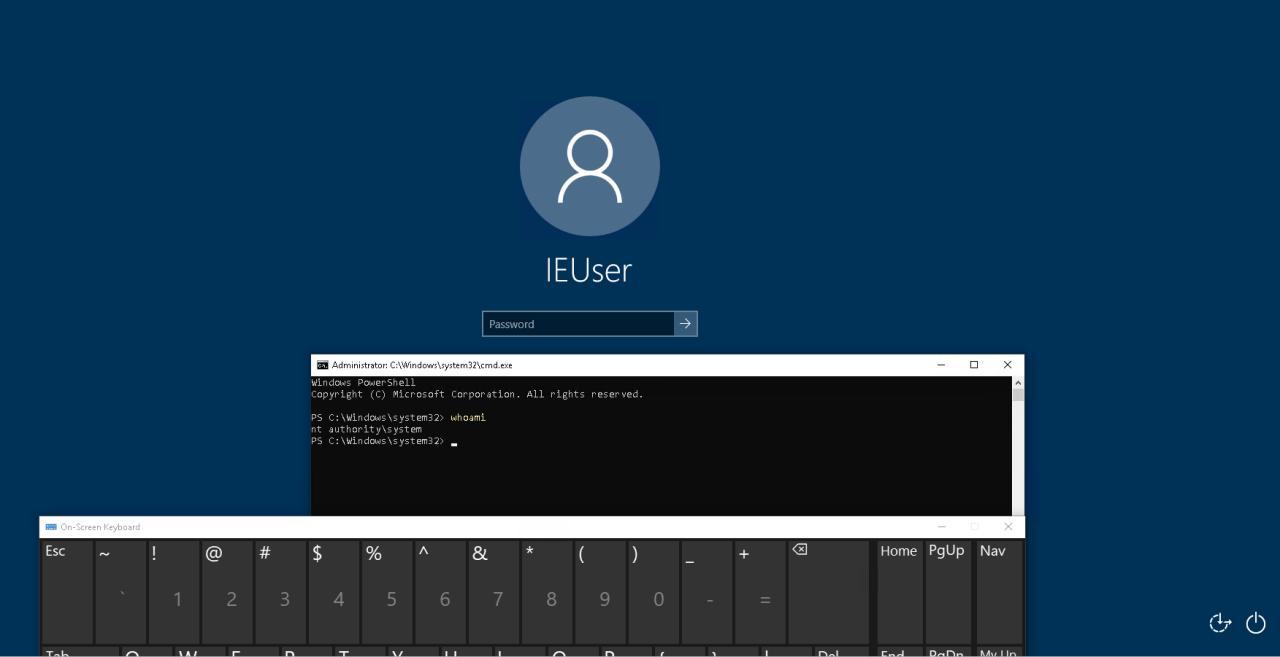Image resolution: width=1280 pixels, height=657 pixels.
Task: Click the "Administrator: C:\Windows\system32\cmd.exe" title text
Action: (x=422, y=365)
